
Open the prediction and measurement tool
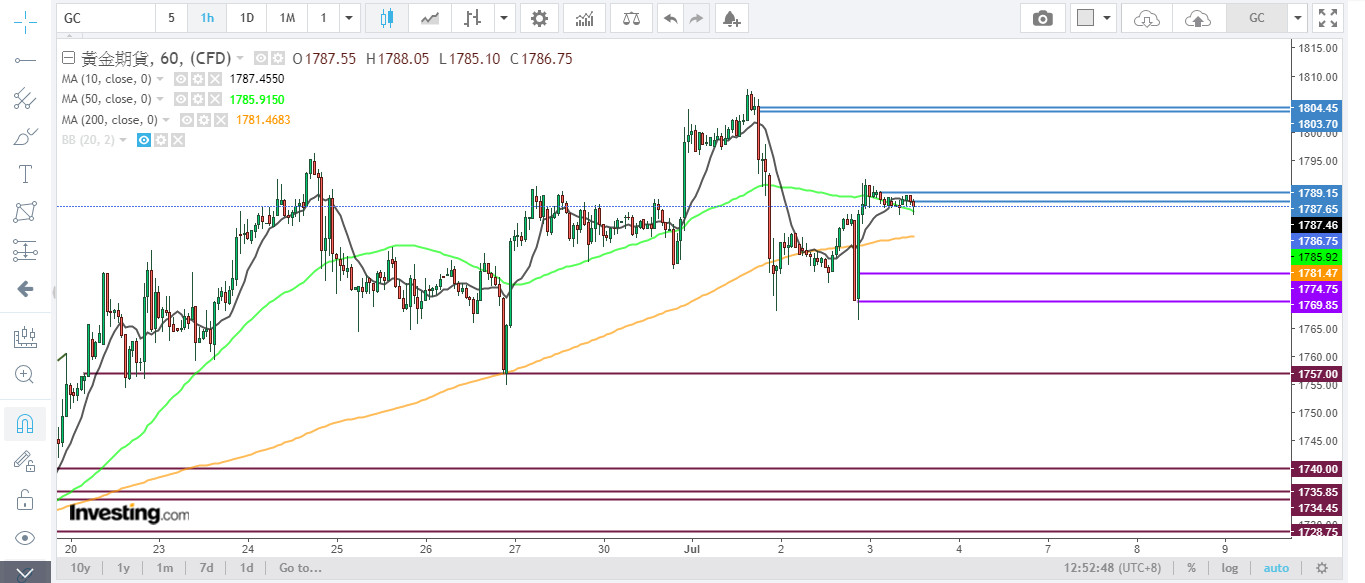pos(25,250)
